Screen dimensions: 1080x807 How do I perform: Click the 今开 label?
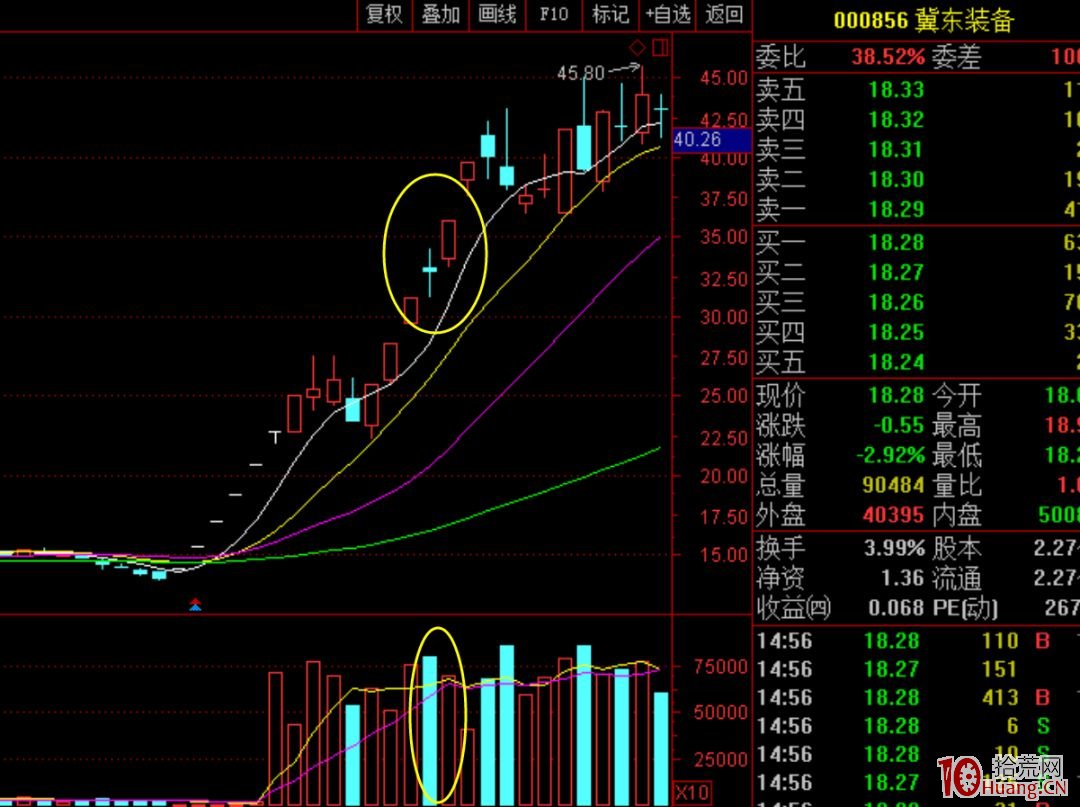(x=956, y=395)
